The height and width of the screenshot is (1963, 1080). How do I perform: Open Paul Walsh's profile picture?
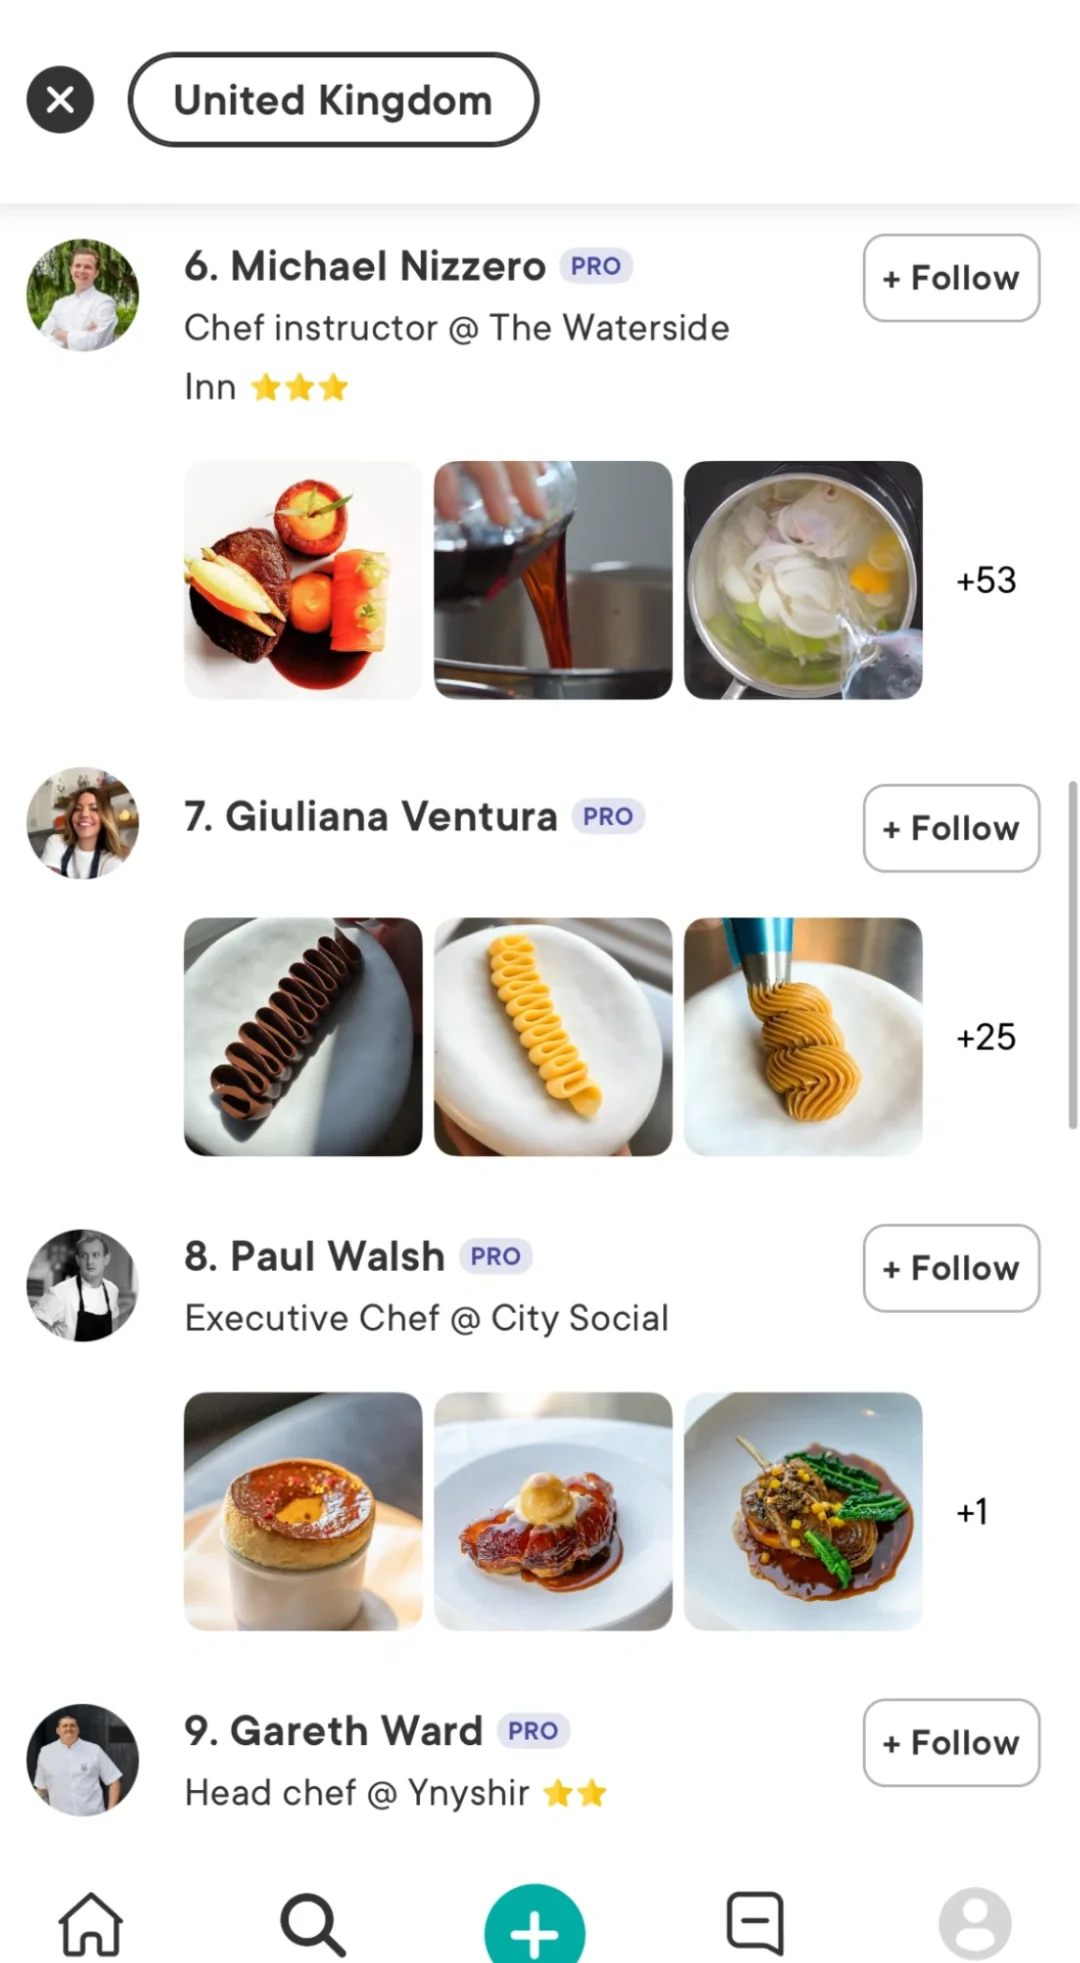click(x=83, y=1285)
